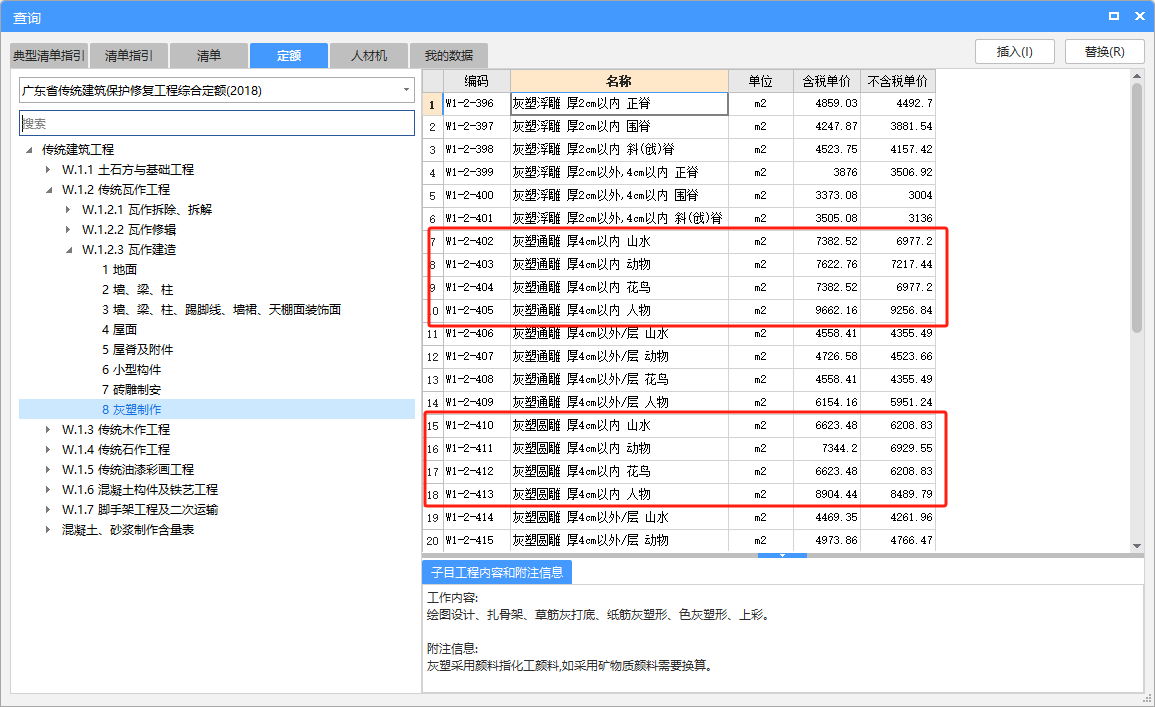Select tree item 8 灰塑制作

(131, 409)
